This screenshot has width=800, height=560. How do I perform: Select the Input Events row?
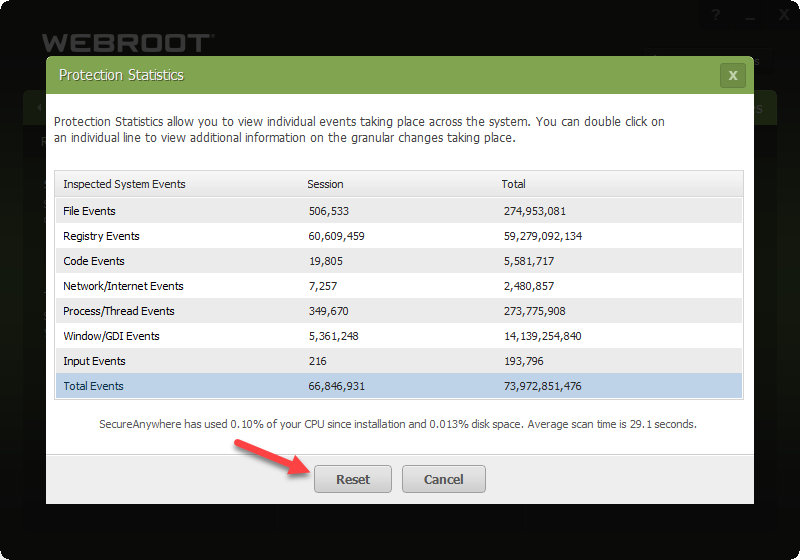pyautogui.click(x=398, y=361)
